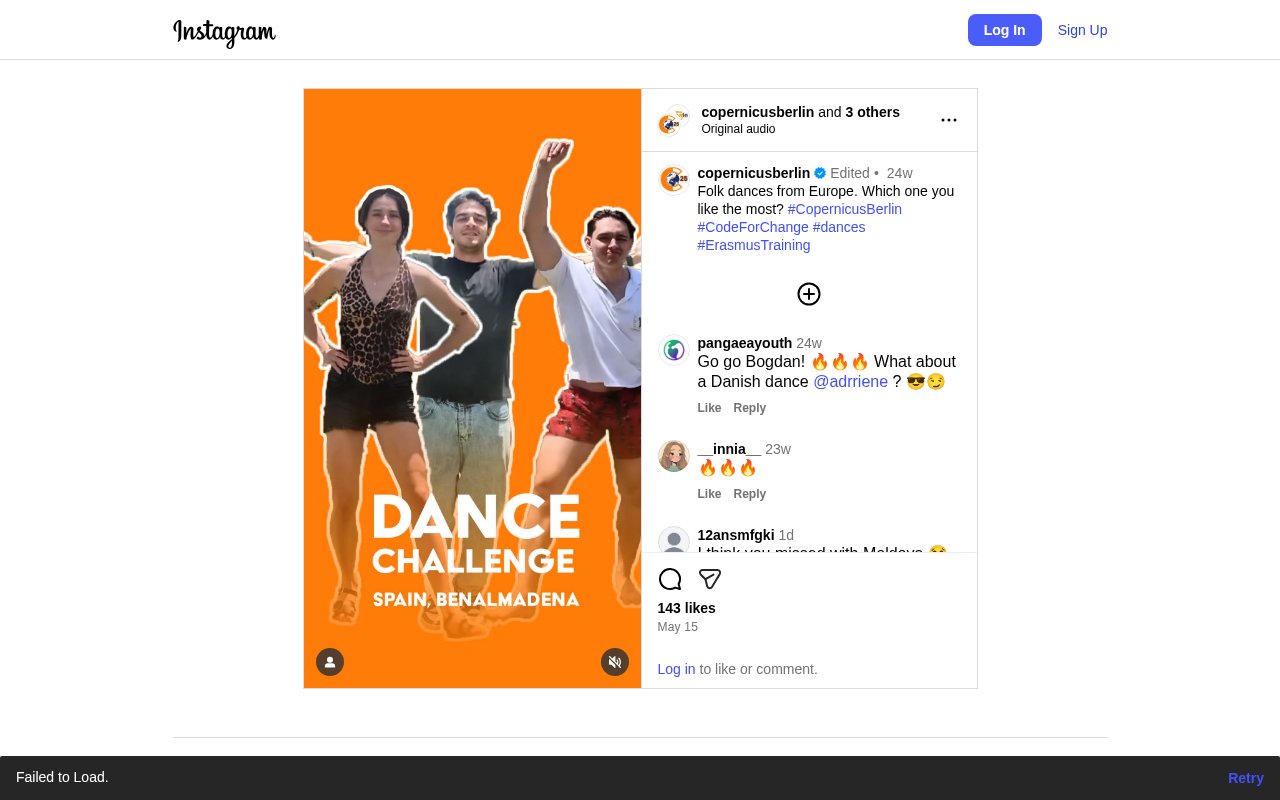Click the share paper plane icon

point(710,579)
